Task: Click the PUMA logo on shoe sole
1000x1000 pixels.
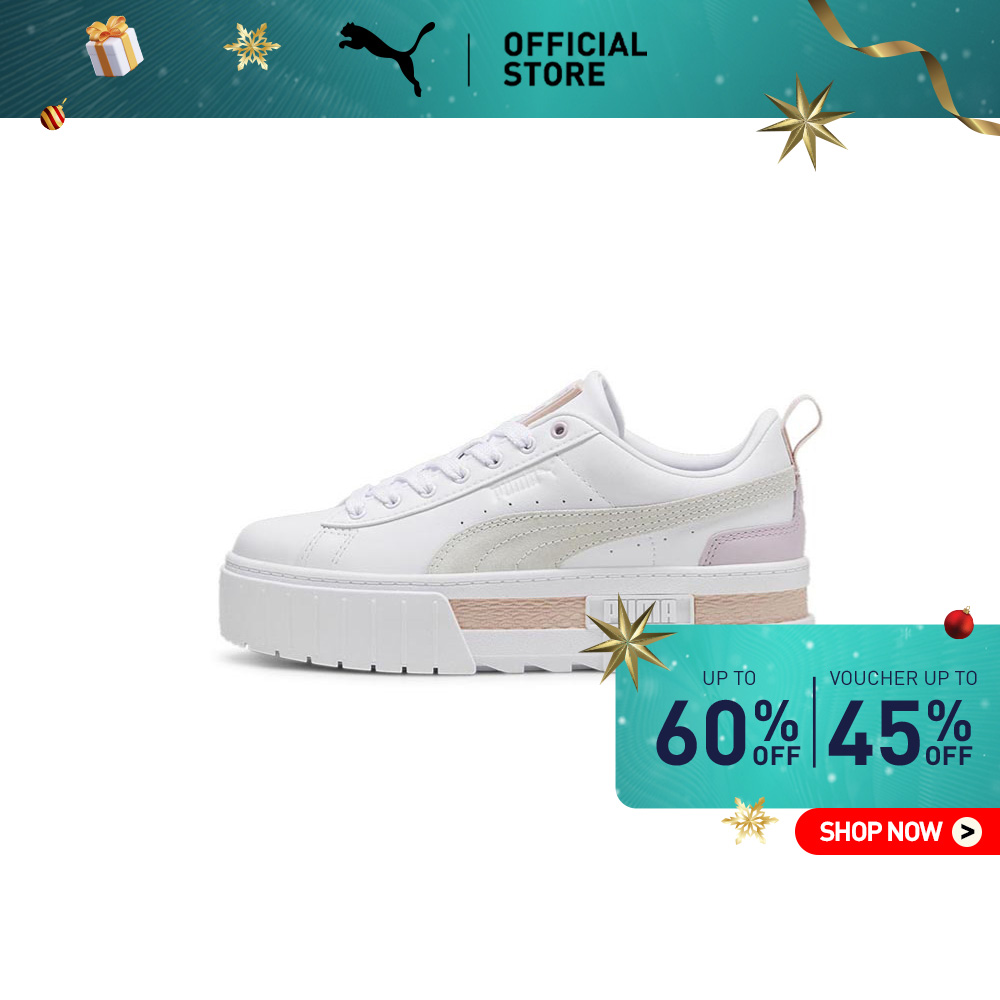Action: tap(640, 610)
